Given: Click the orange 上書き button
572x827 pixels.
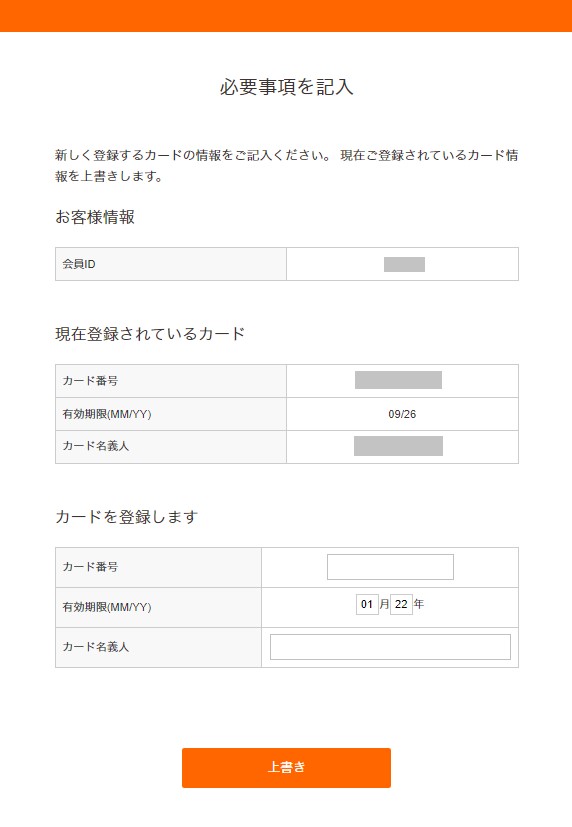Looking at the screenshot, I should pos(286,767).
